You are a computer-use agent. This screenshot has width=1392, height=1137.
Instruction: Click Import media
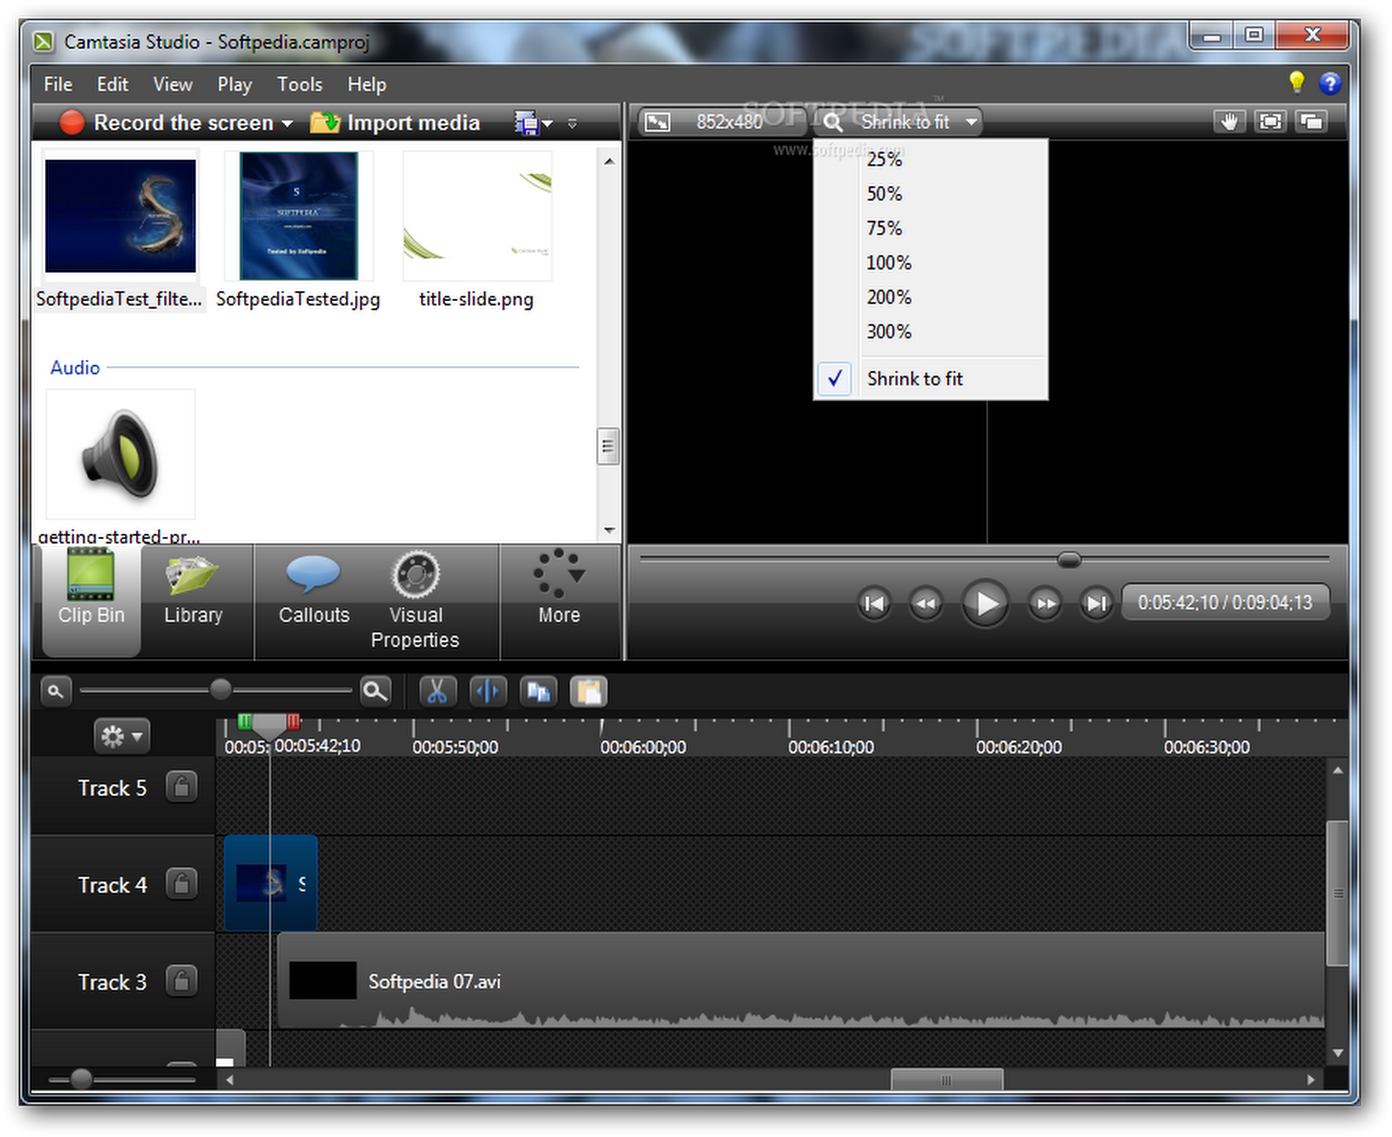(x=395, y=122)
